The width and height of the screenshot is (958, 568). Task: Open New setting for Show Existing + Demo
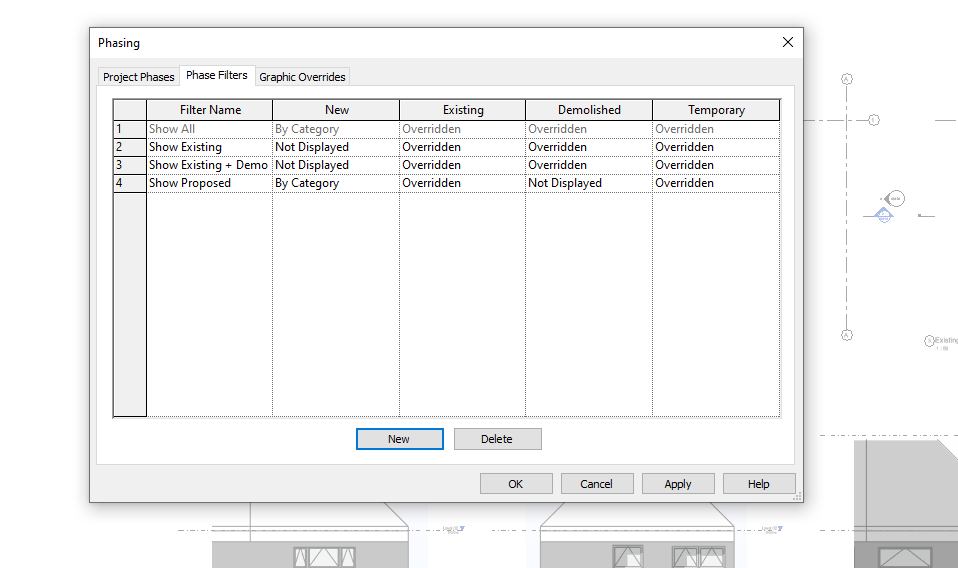336,165
